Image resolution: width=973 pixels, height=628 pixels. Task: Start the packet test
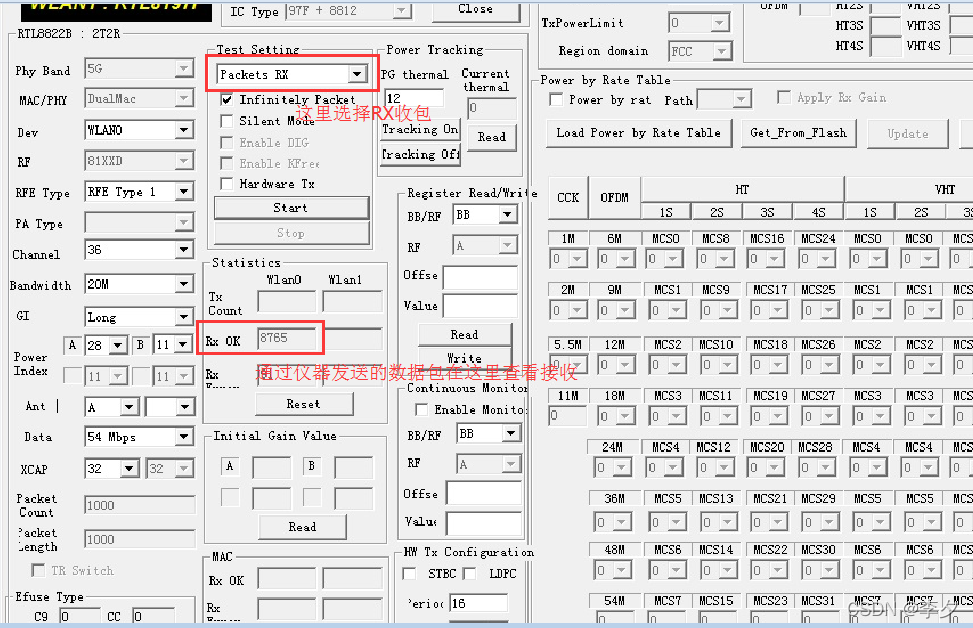pos(291,208)
